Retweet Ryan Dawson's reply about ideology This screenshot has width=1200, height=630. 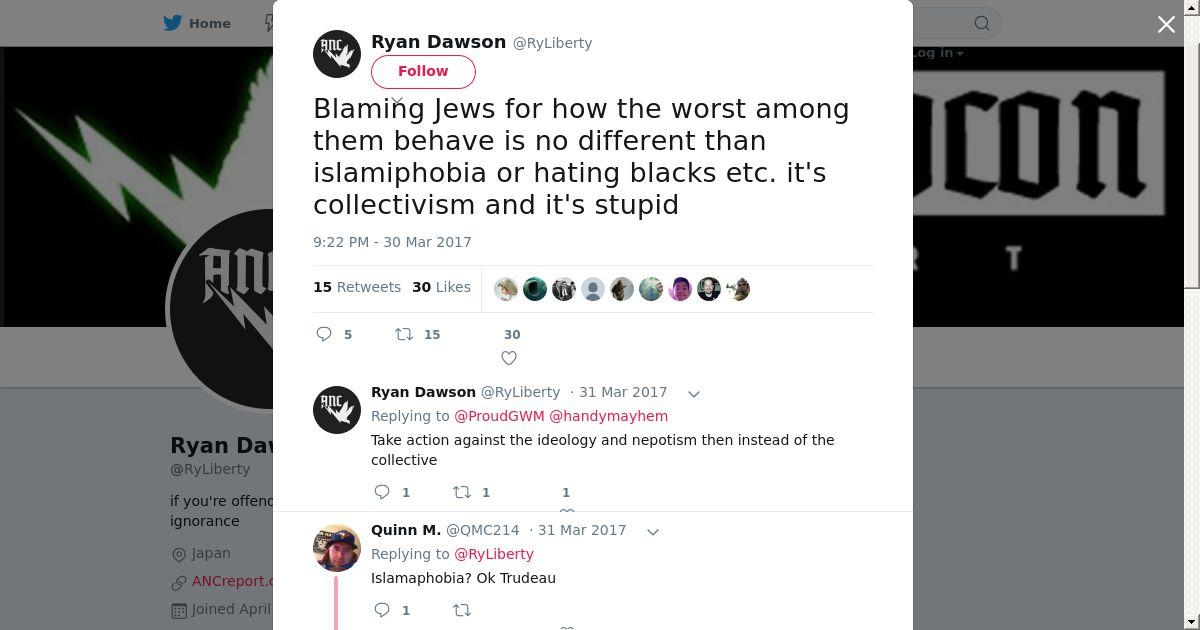click(x=462, y=492)
